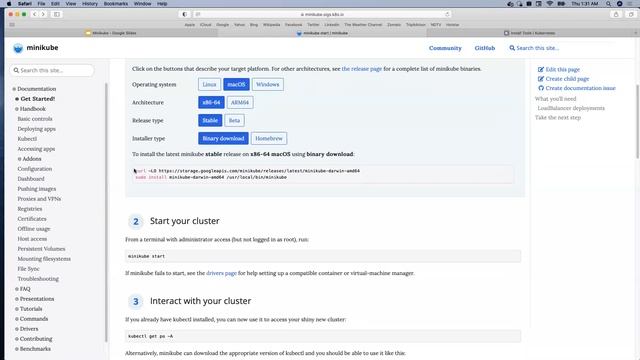Click the minikube logo icon
The width and height of the screenshot is (640, 360).
point(18,49)
